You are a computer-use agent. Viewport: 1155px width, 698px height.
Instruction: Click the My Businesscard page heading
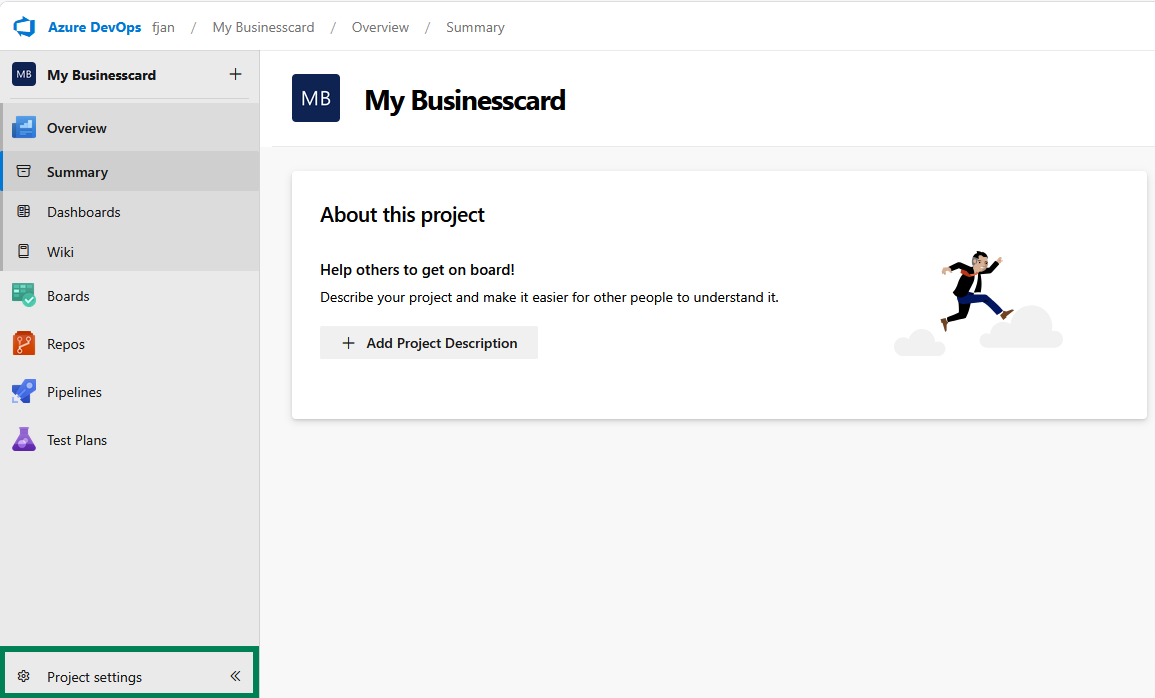[465, 100]
